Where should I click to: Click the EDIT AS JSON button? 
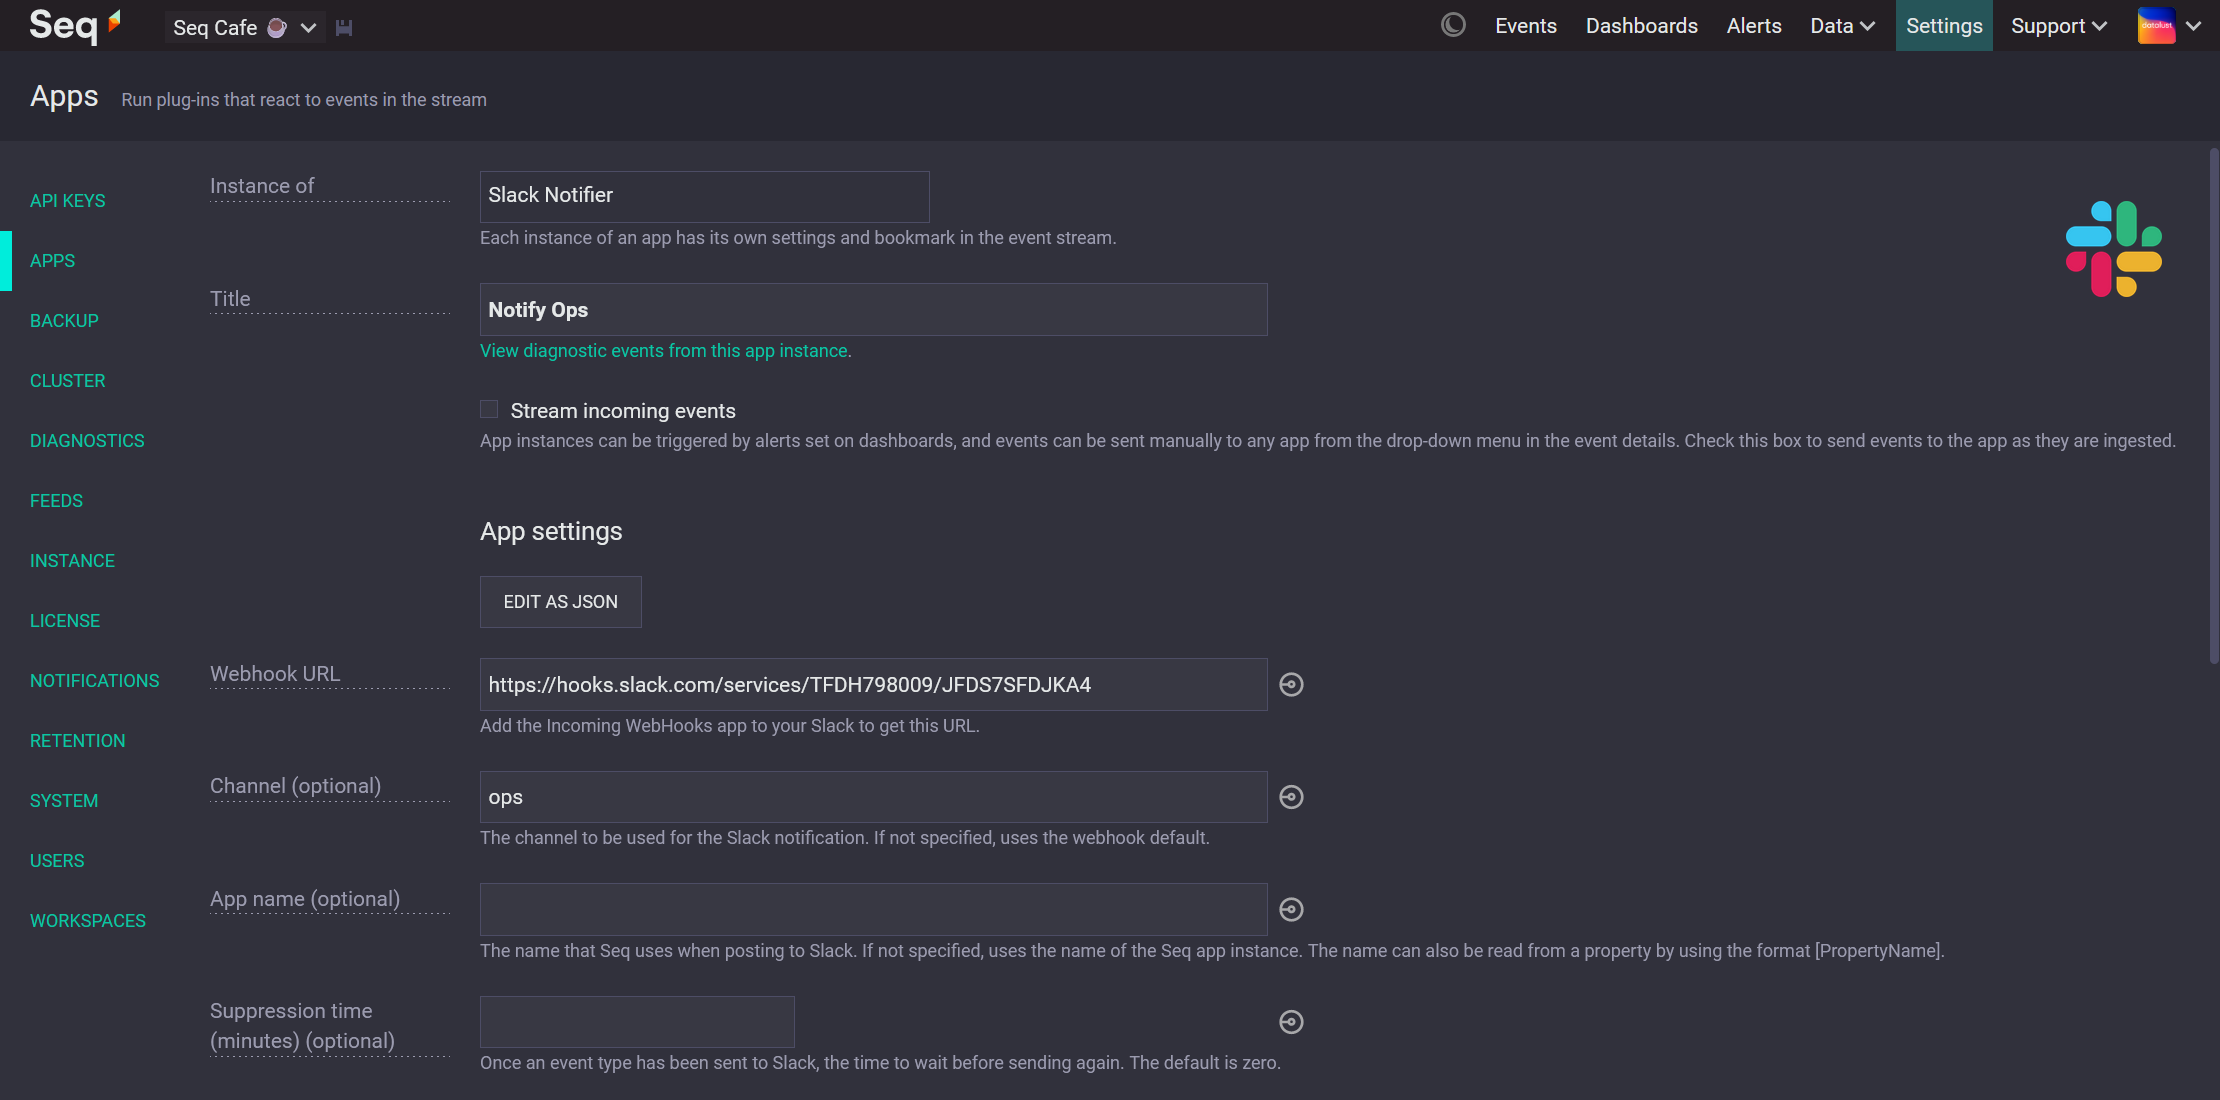(x=561, y=602)
